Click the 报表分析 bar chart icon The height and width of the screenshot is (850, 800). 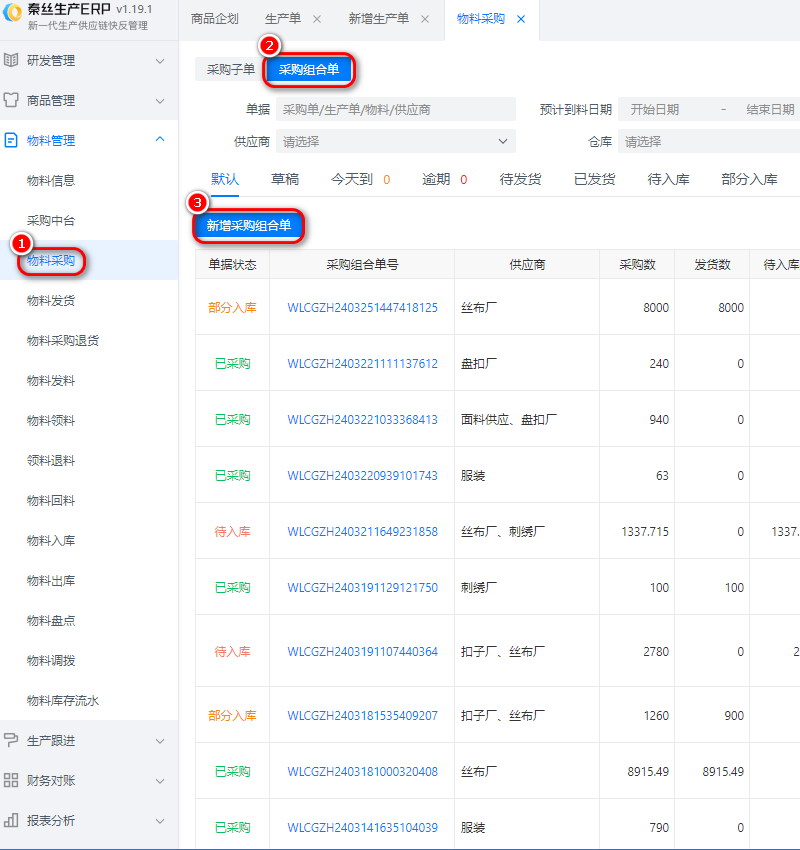click(12, 821)
